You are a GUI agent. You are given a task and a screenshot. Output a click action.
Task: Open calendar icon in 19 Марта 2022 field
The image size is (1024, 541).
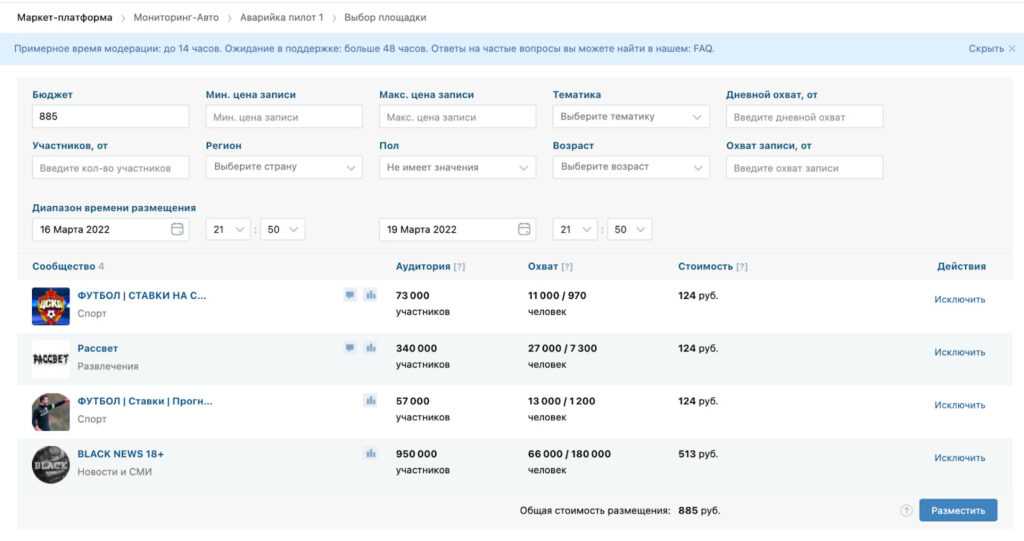[x=524, y=229]
